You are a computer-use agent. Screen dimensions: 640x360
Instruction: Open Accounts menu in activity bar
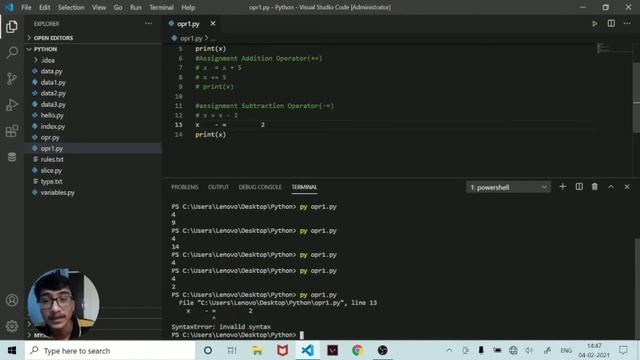pos(12,300)
